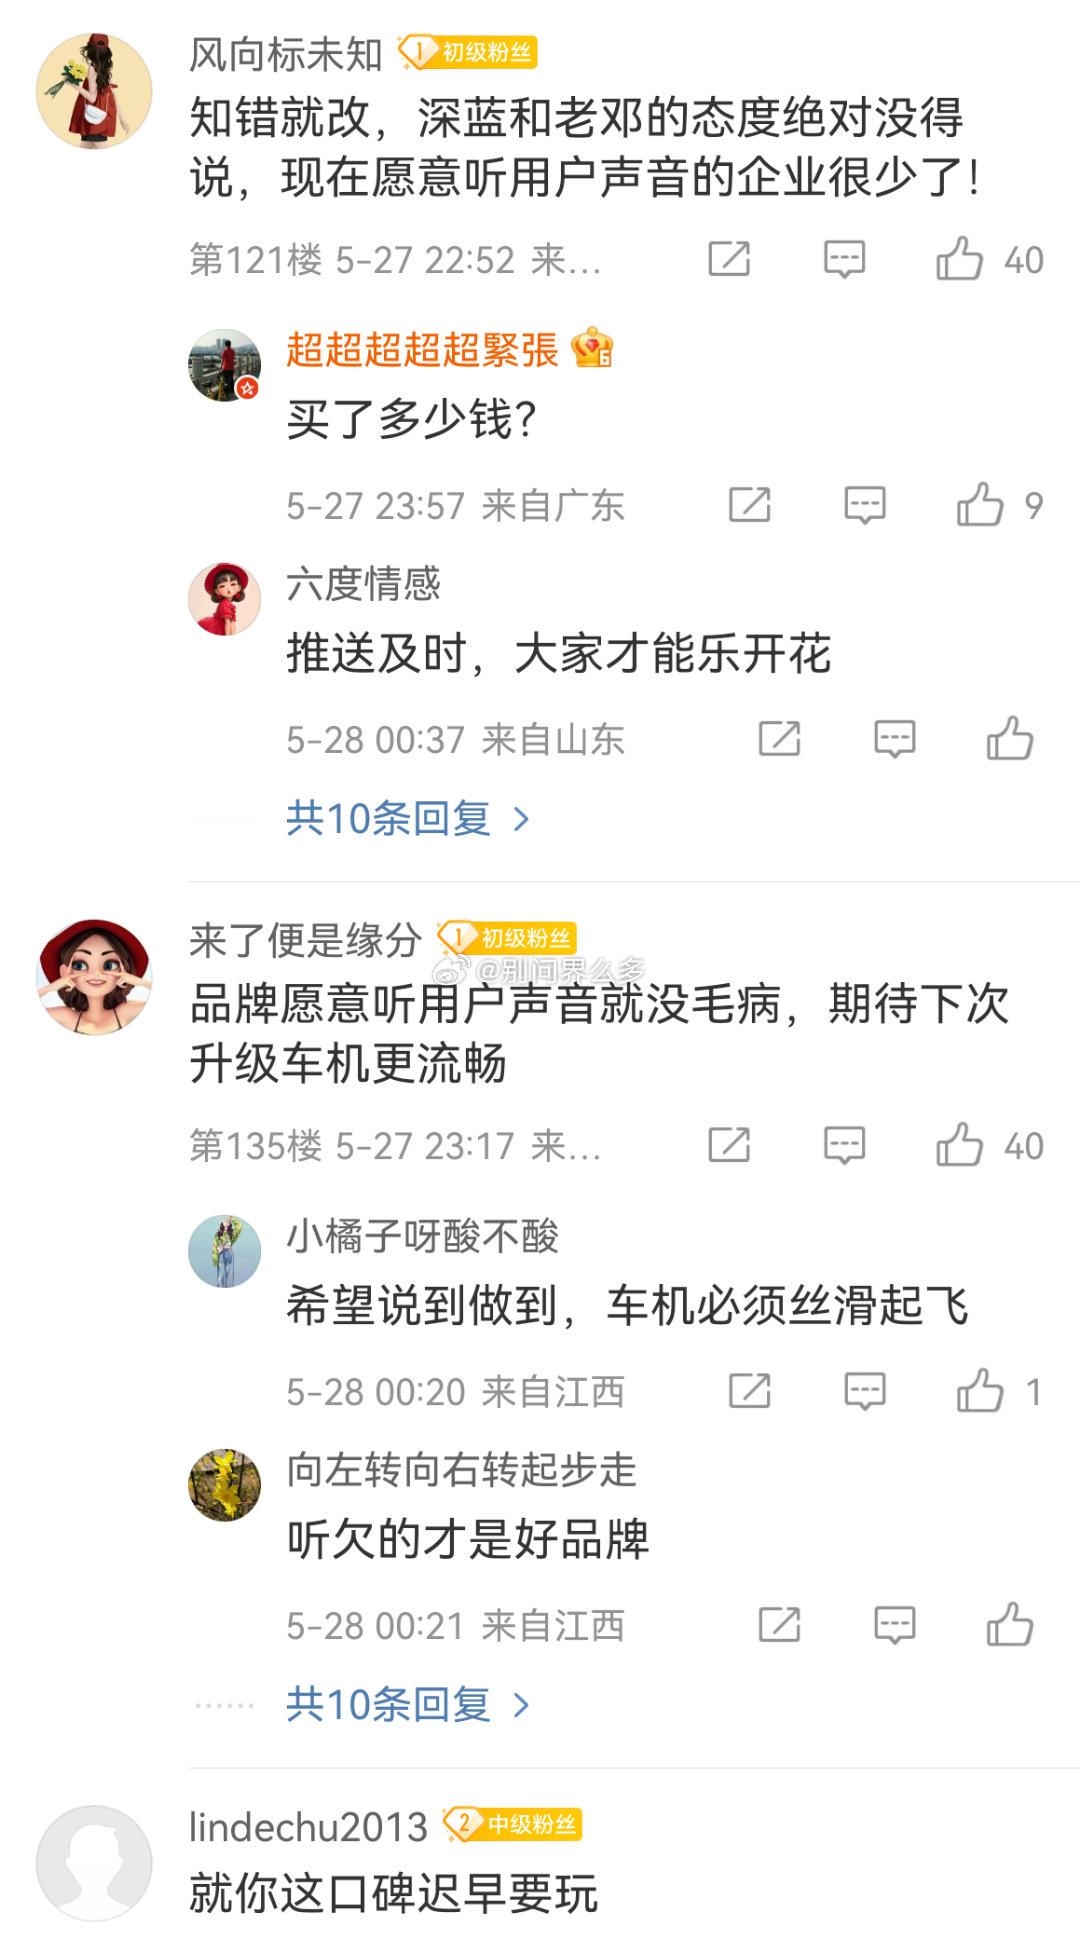Tap the 中级粉丝 badge beside lindechu2013
Image resolution: width=1080 pixels, height=1939 pixels.
(512, 1825)
